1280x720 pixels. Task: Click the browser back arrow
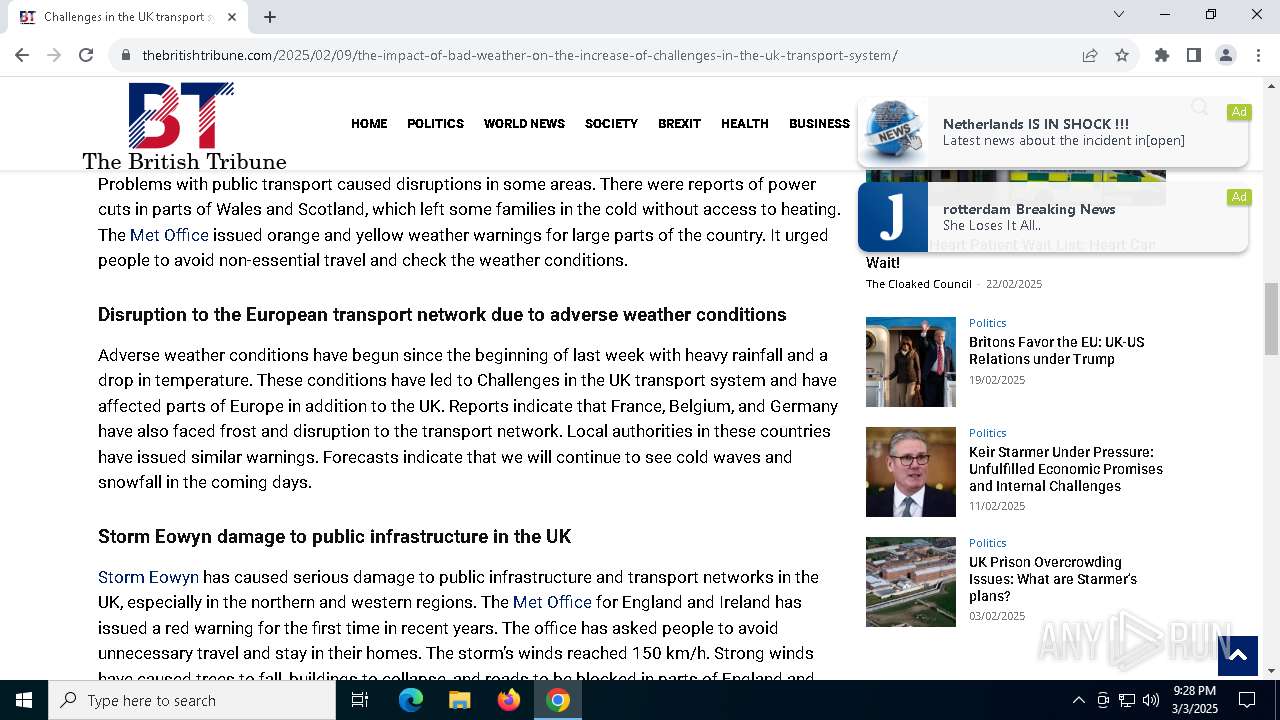(22, 55)
